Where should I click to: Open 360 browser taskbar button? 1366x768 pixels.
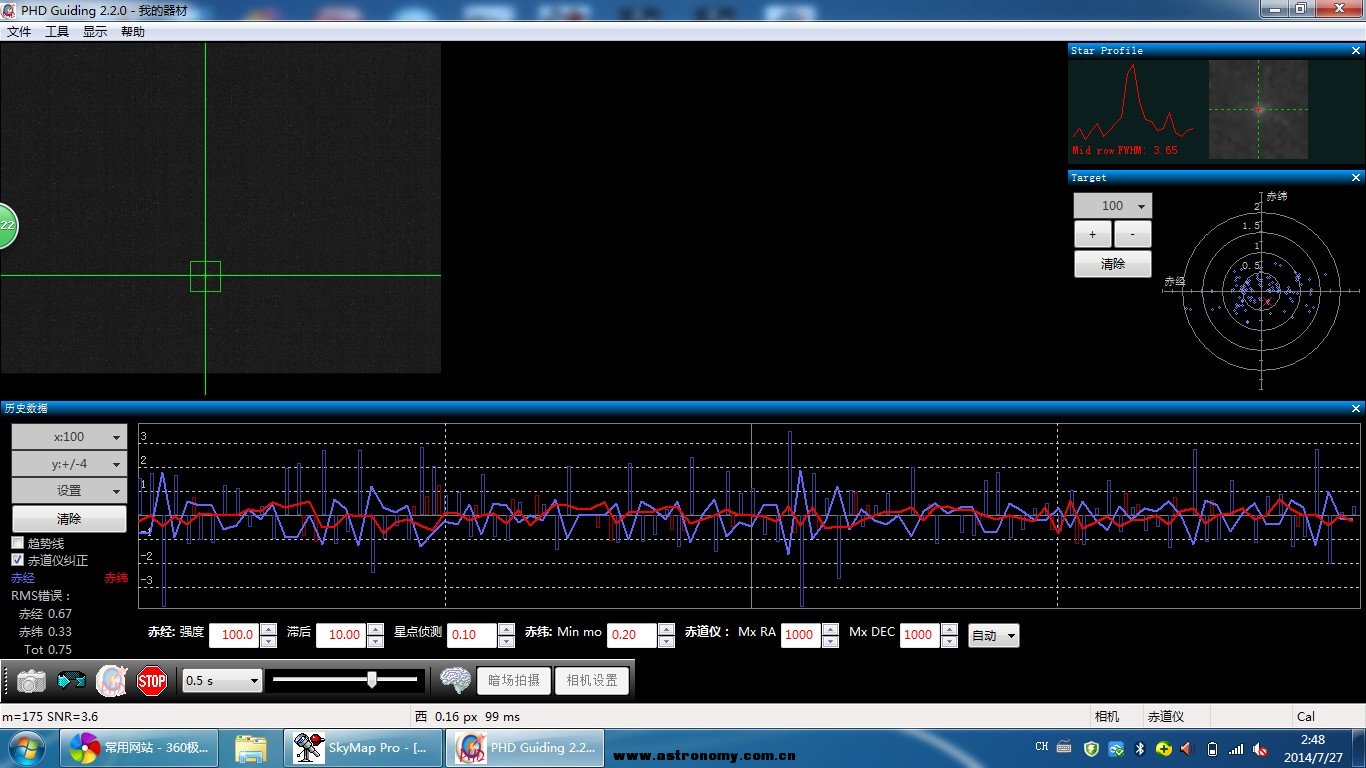(x=139, y=748)
